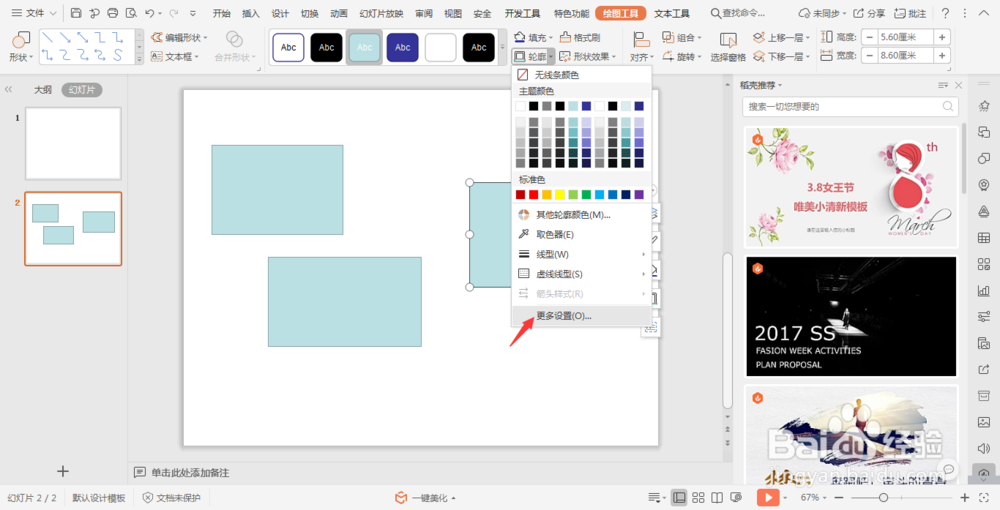Click the 未同步 sync status button
Viewport: 1000px width, 510px height.
tap(822, 13)
